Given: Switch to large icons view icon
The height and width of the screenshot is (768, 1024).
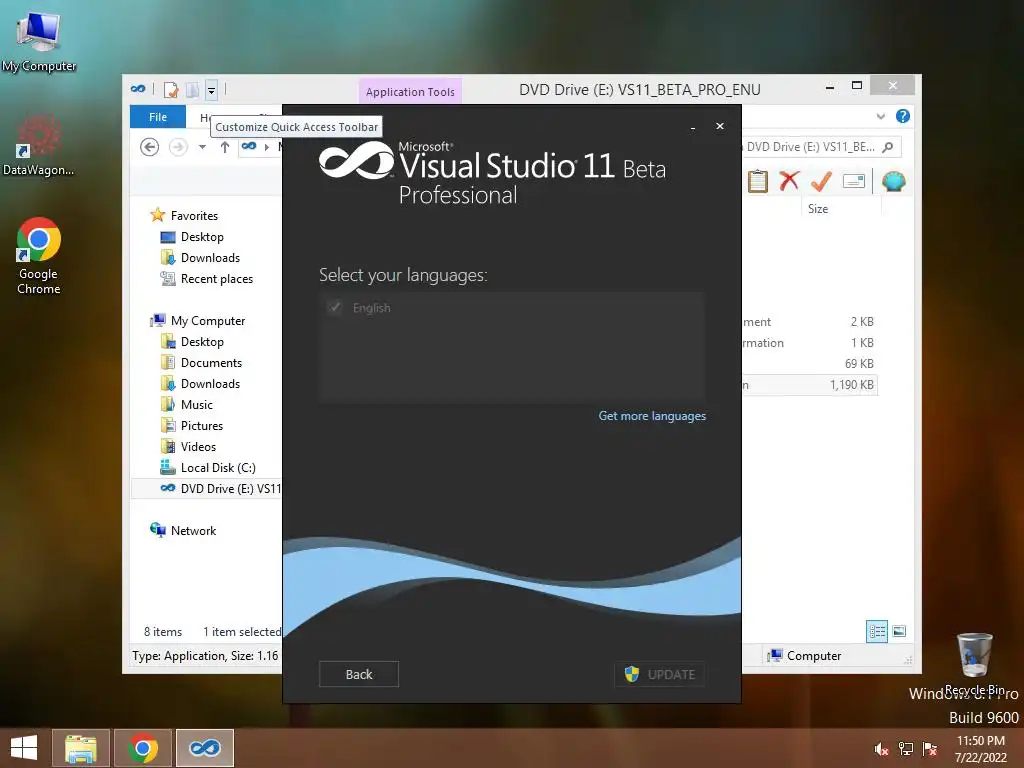Looking at the screenshot, I should (899, 631).
